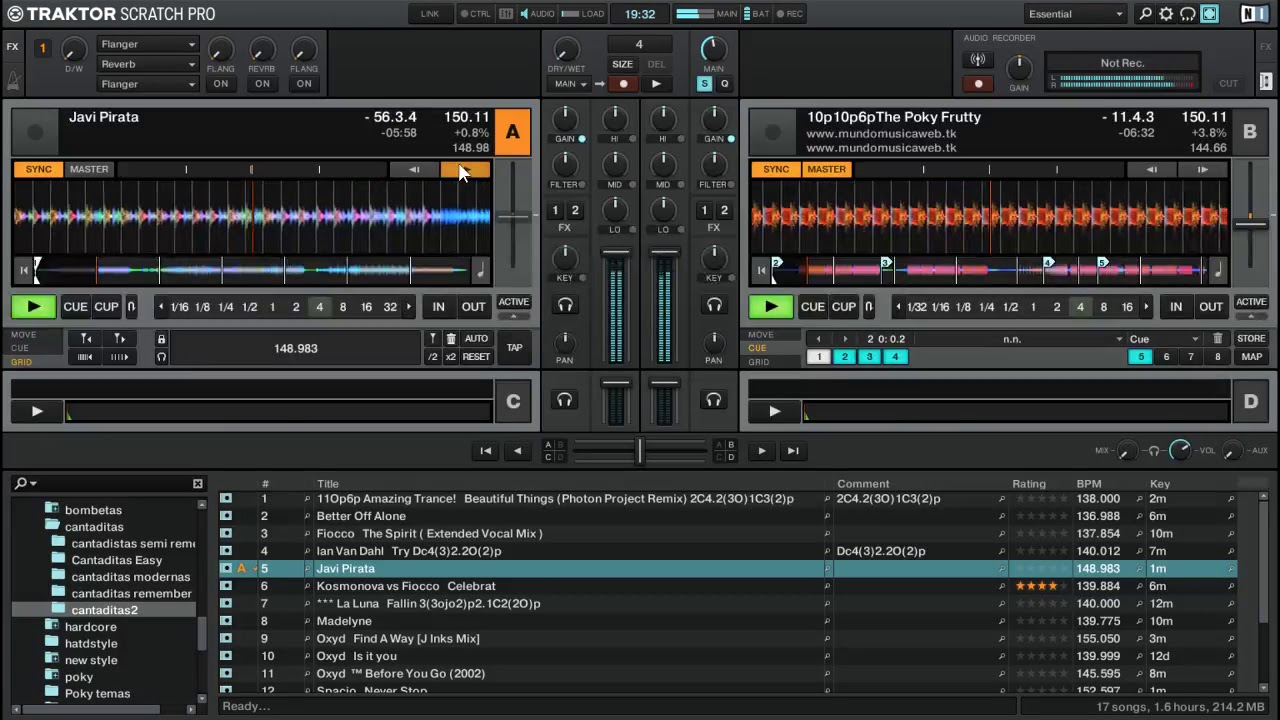The width and height of the screenshot is (1280, 720).
Task: Click Deck A beatgrid lock icon
Action: (x=161, y=339)
